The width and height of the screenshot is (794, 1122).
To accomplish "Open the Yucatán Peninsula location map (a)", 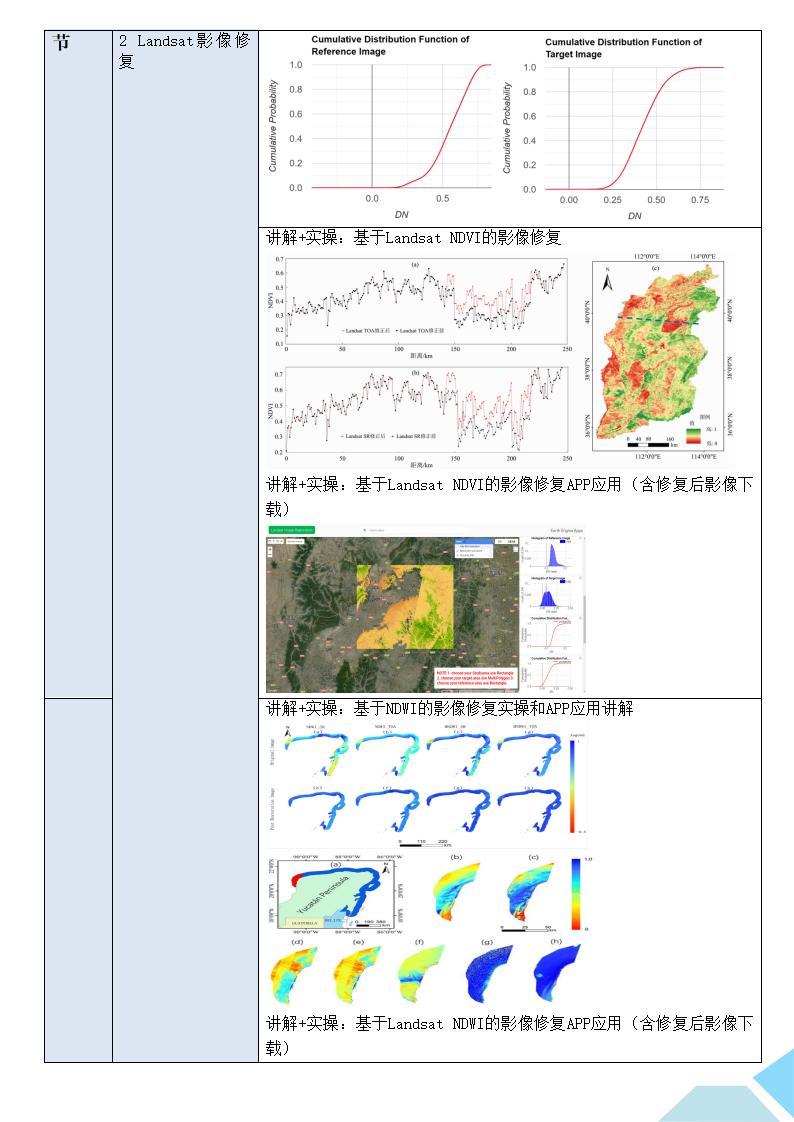I will 336,895.
